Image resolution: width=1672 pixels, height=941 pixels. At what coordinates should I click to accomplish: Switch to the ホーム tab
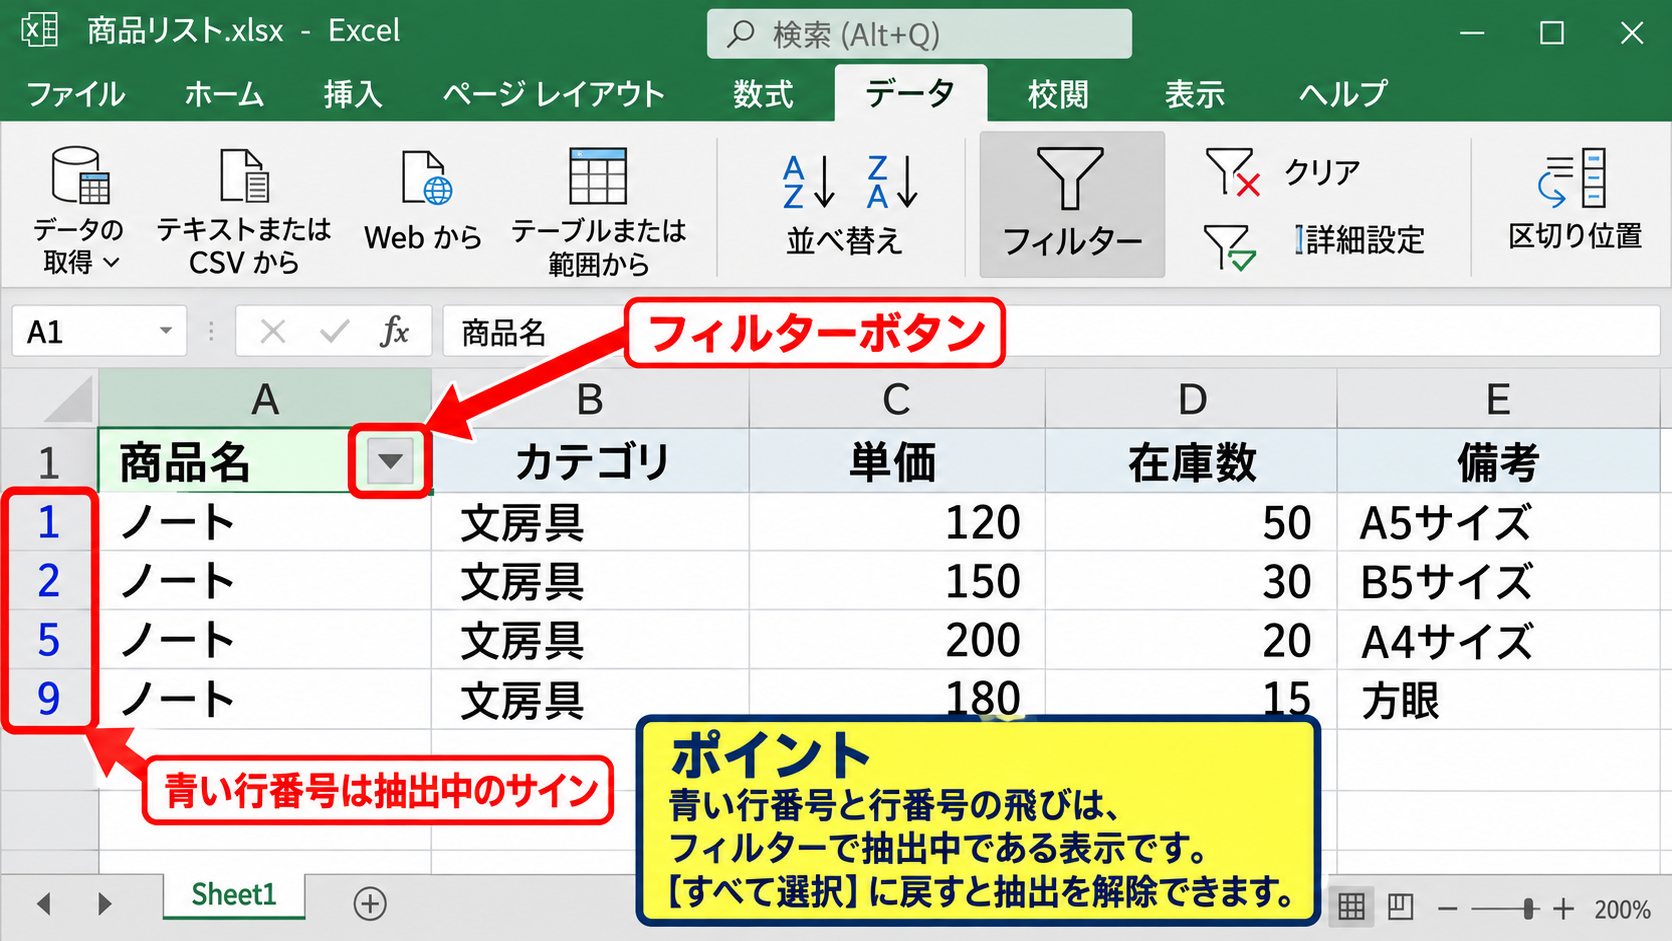click(x=224, y=94)
